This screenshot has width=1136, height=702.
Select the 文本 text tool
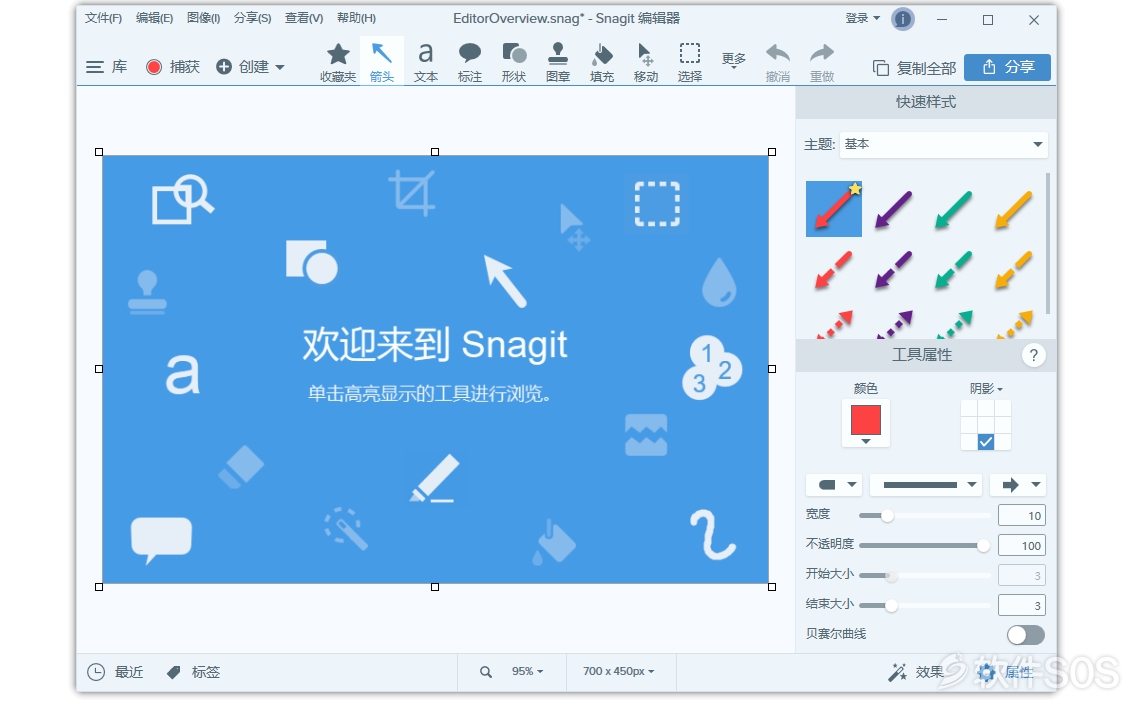(x=426, y=62)
